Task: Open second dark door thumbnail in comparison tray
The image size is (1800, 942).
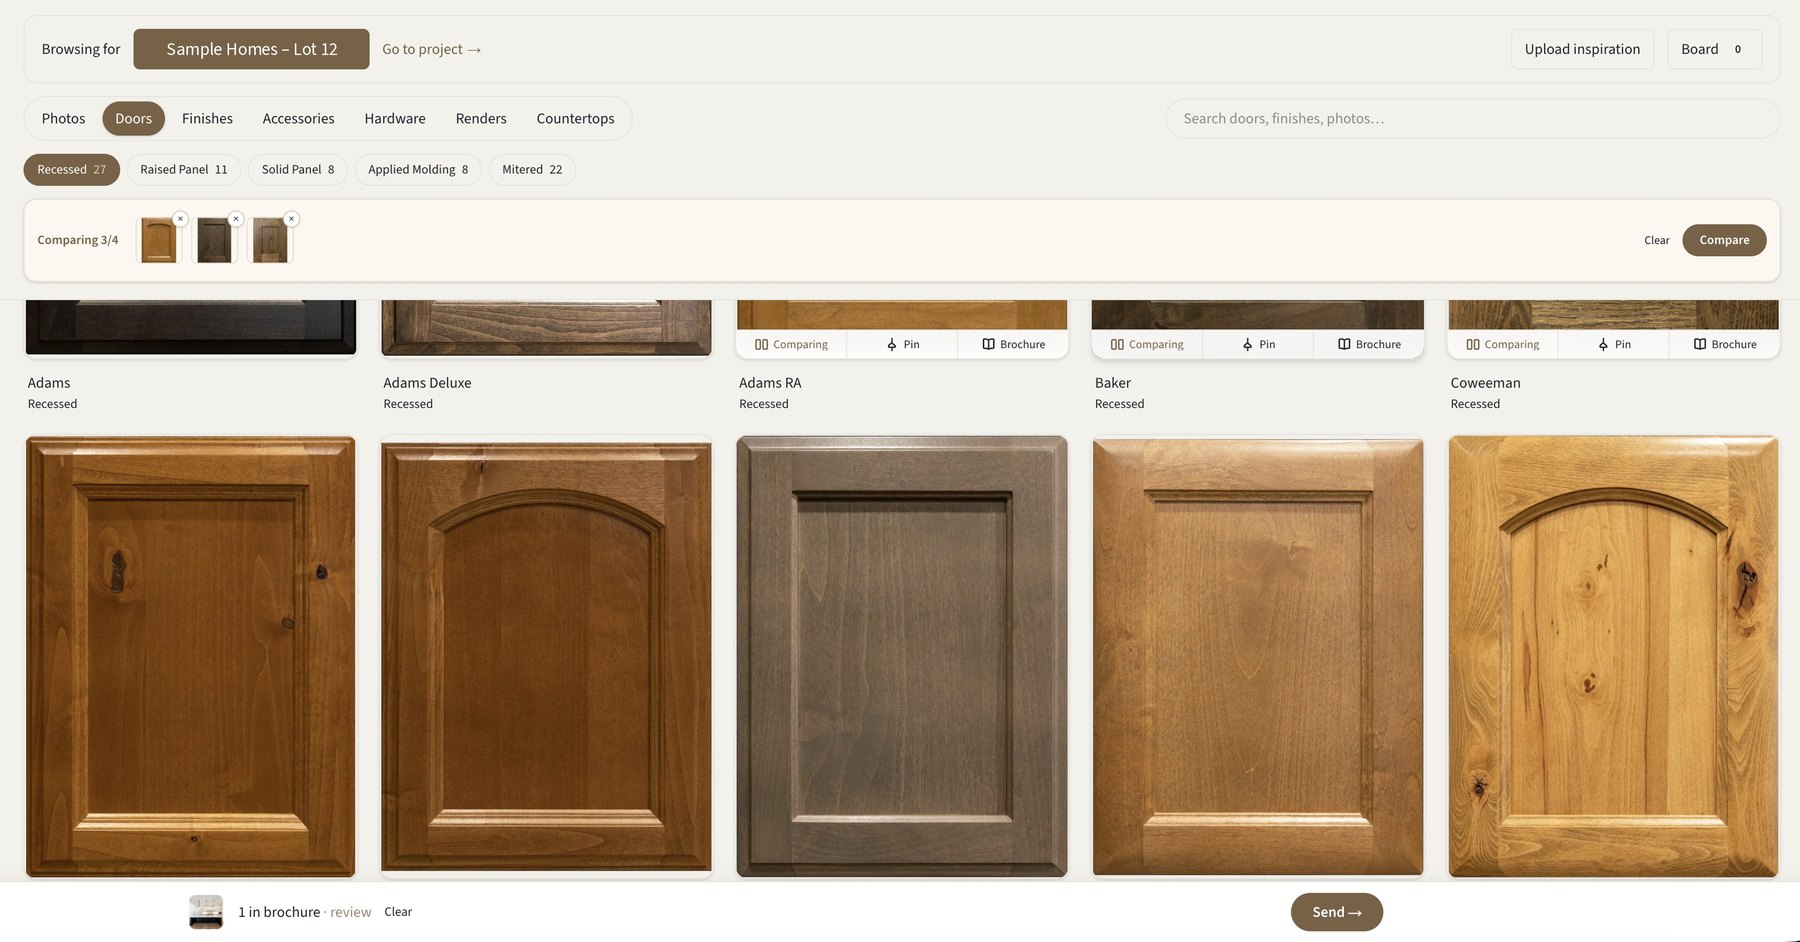Action: click(x=214, y=241)
